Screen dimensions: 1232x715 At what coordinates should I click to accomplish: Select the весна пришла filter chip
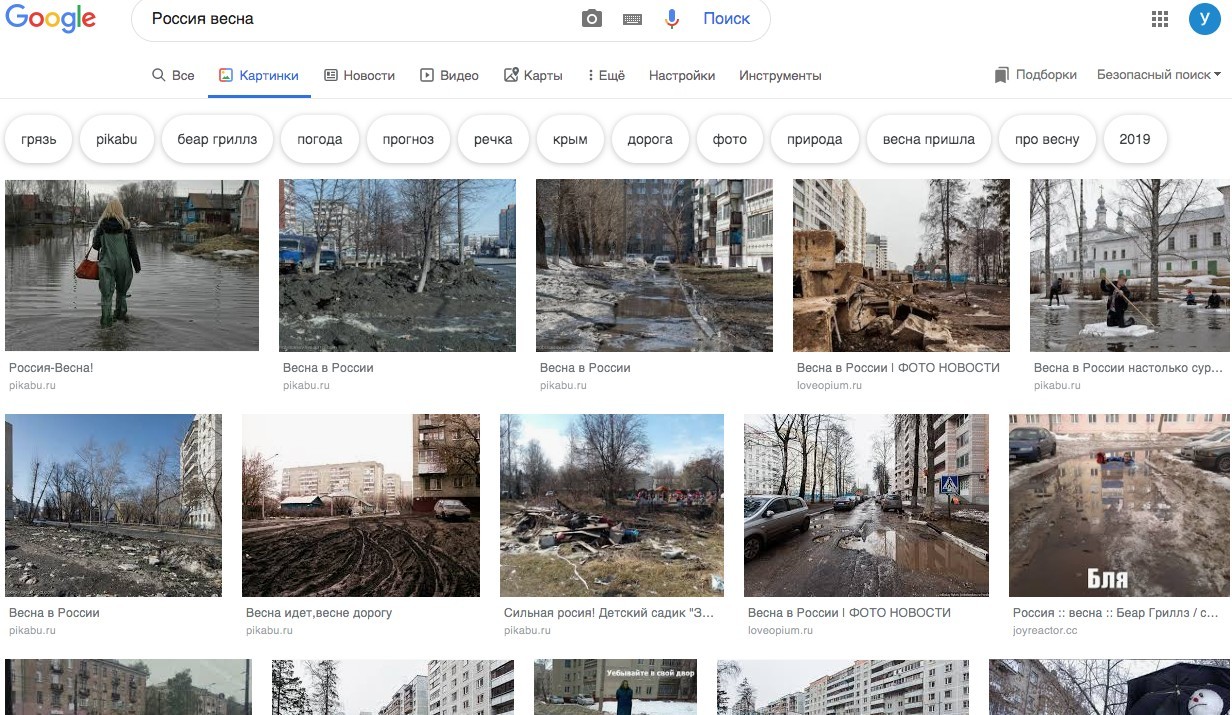928,139
